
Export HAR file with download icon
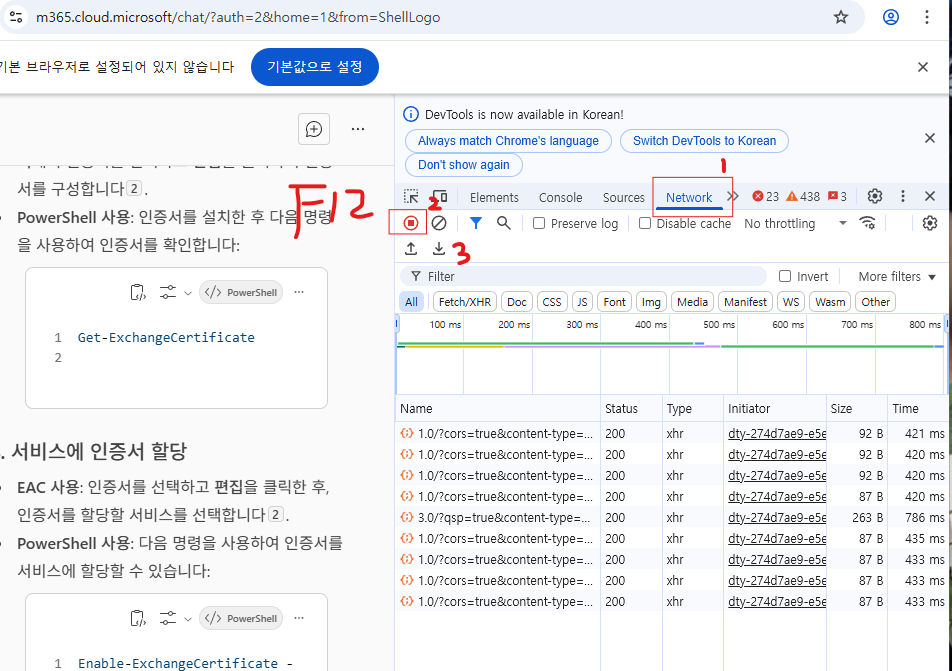point(438,248)
